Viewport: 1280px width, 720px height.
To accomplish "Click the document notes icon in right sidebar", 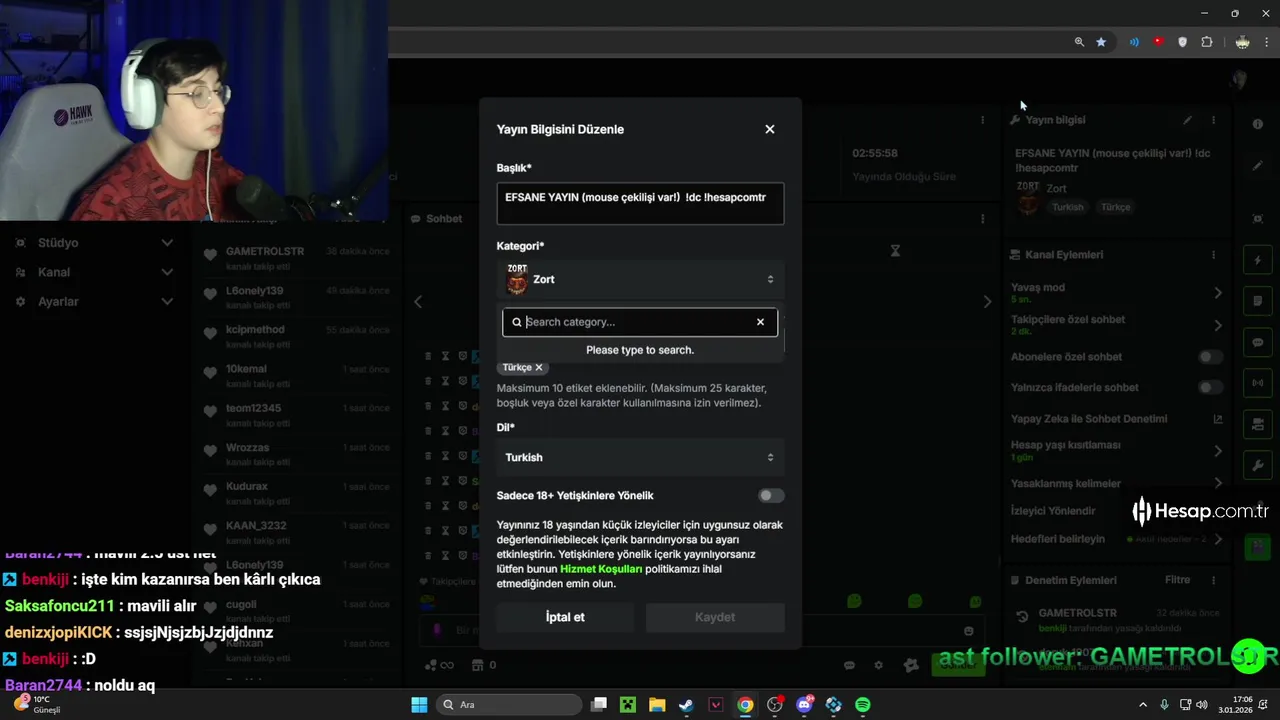I will coord(1258,301).
